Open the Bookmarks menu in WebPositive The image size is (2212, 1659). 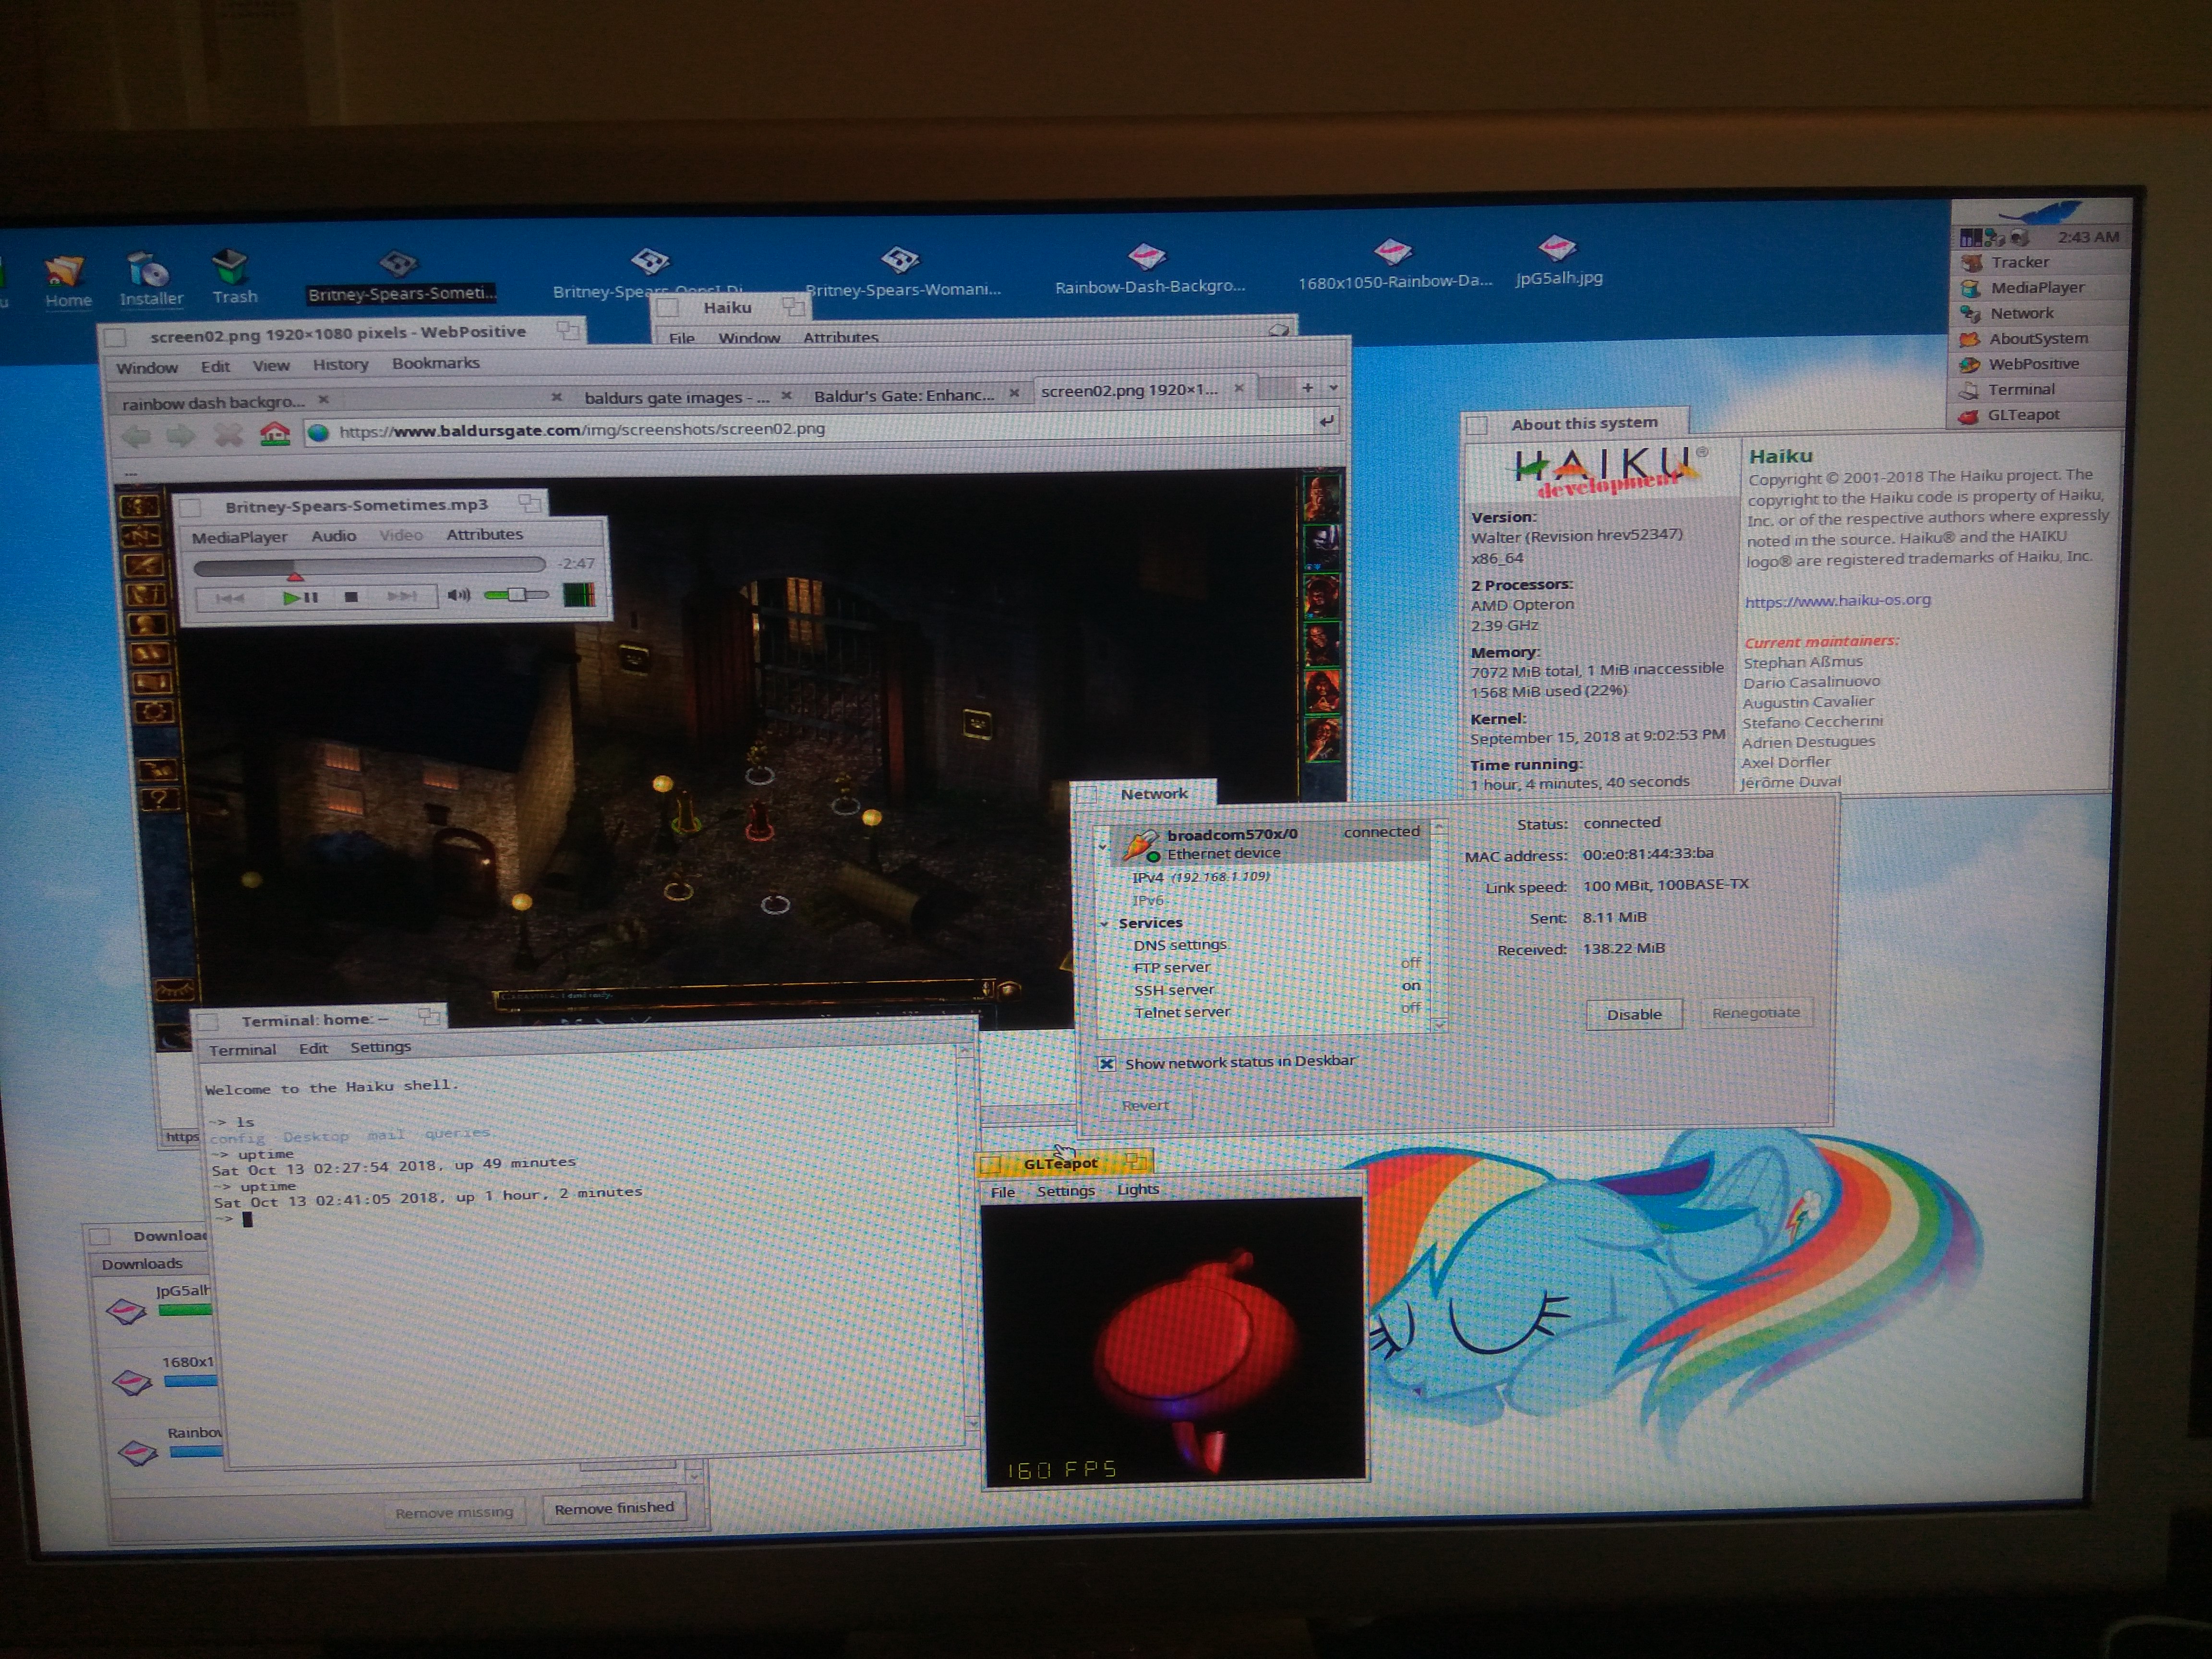(435, 363)
